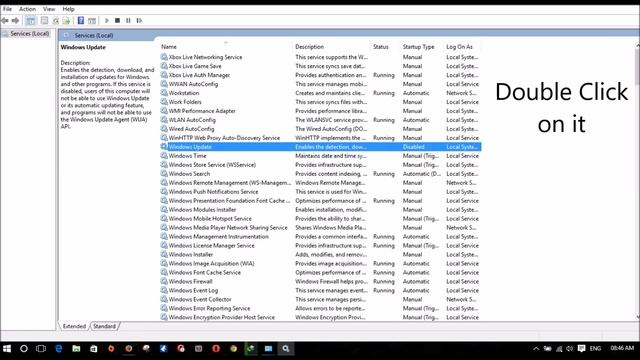Open the Help menu
The width and height of the screenshot is (640, 360).
pyautogui.click(x=68, y=9)
